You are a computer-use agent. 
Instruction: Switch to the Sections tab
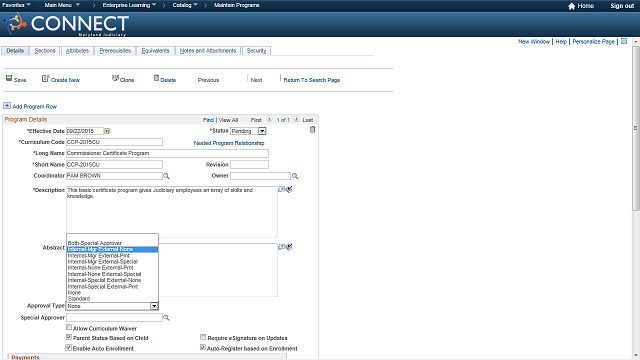coord(45,51)
